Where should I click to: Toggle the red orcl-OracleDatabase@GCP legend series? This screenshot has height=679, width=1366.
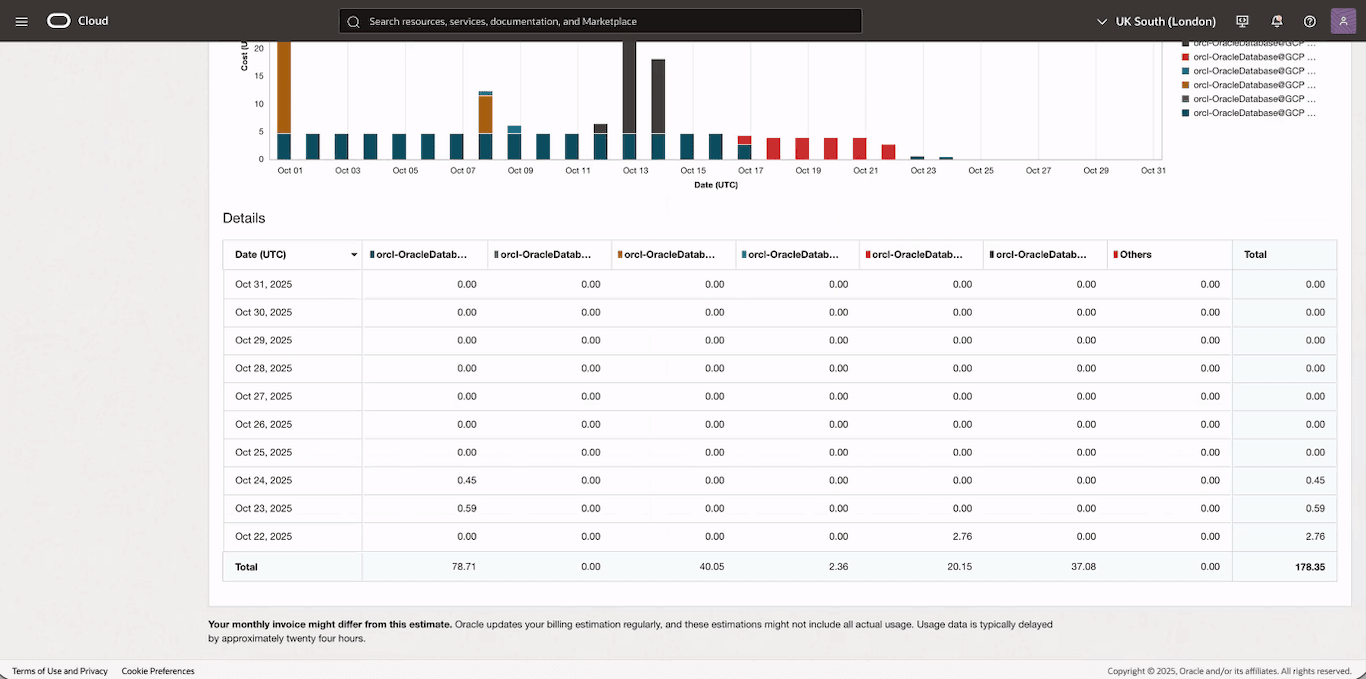(x=1250, y=56)
